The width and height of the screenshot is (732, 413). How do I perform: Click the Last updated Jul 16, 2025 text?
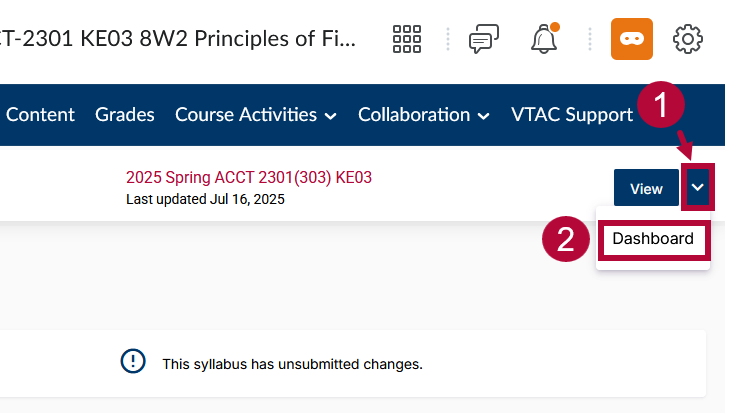coord(206,199)
